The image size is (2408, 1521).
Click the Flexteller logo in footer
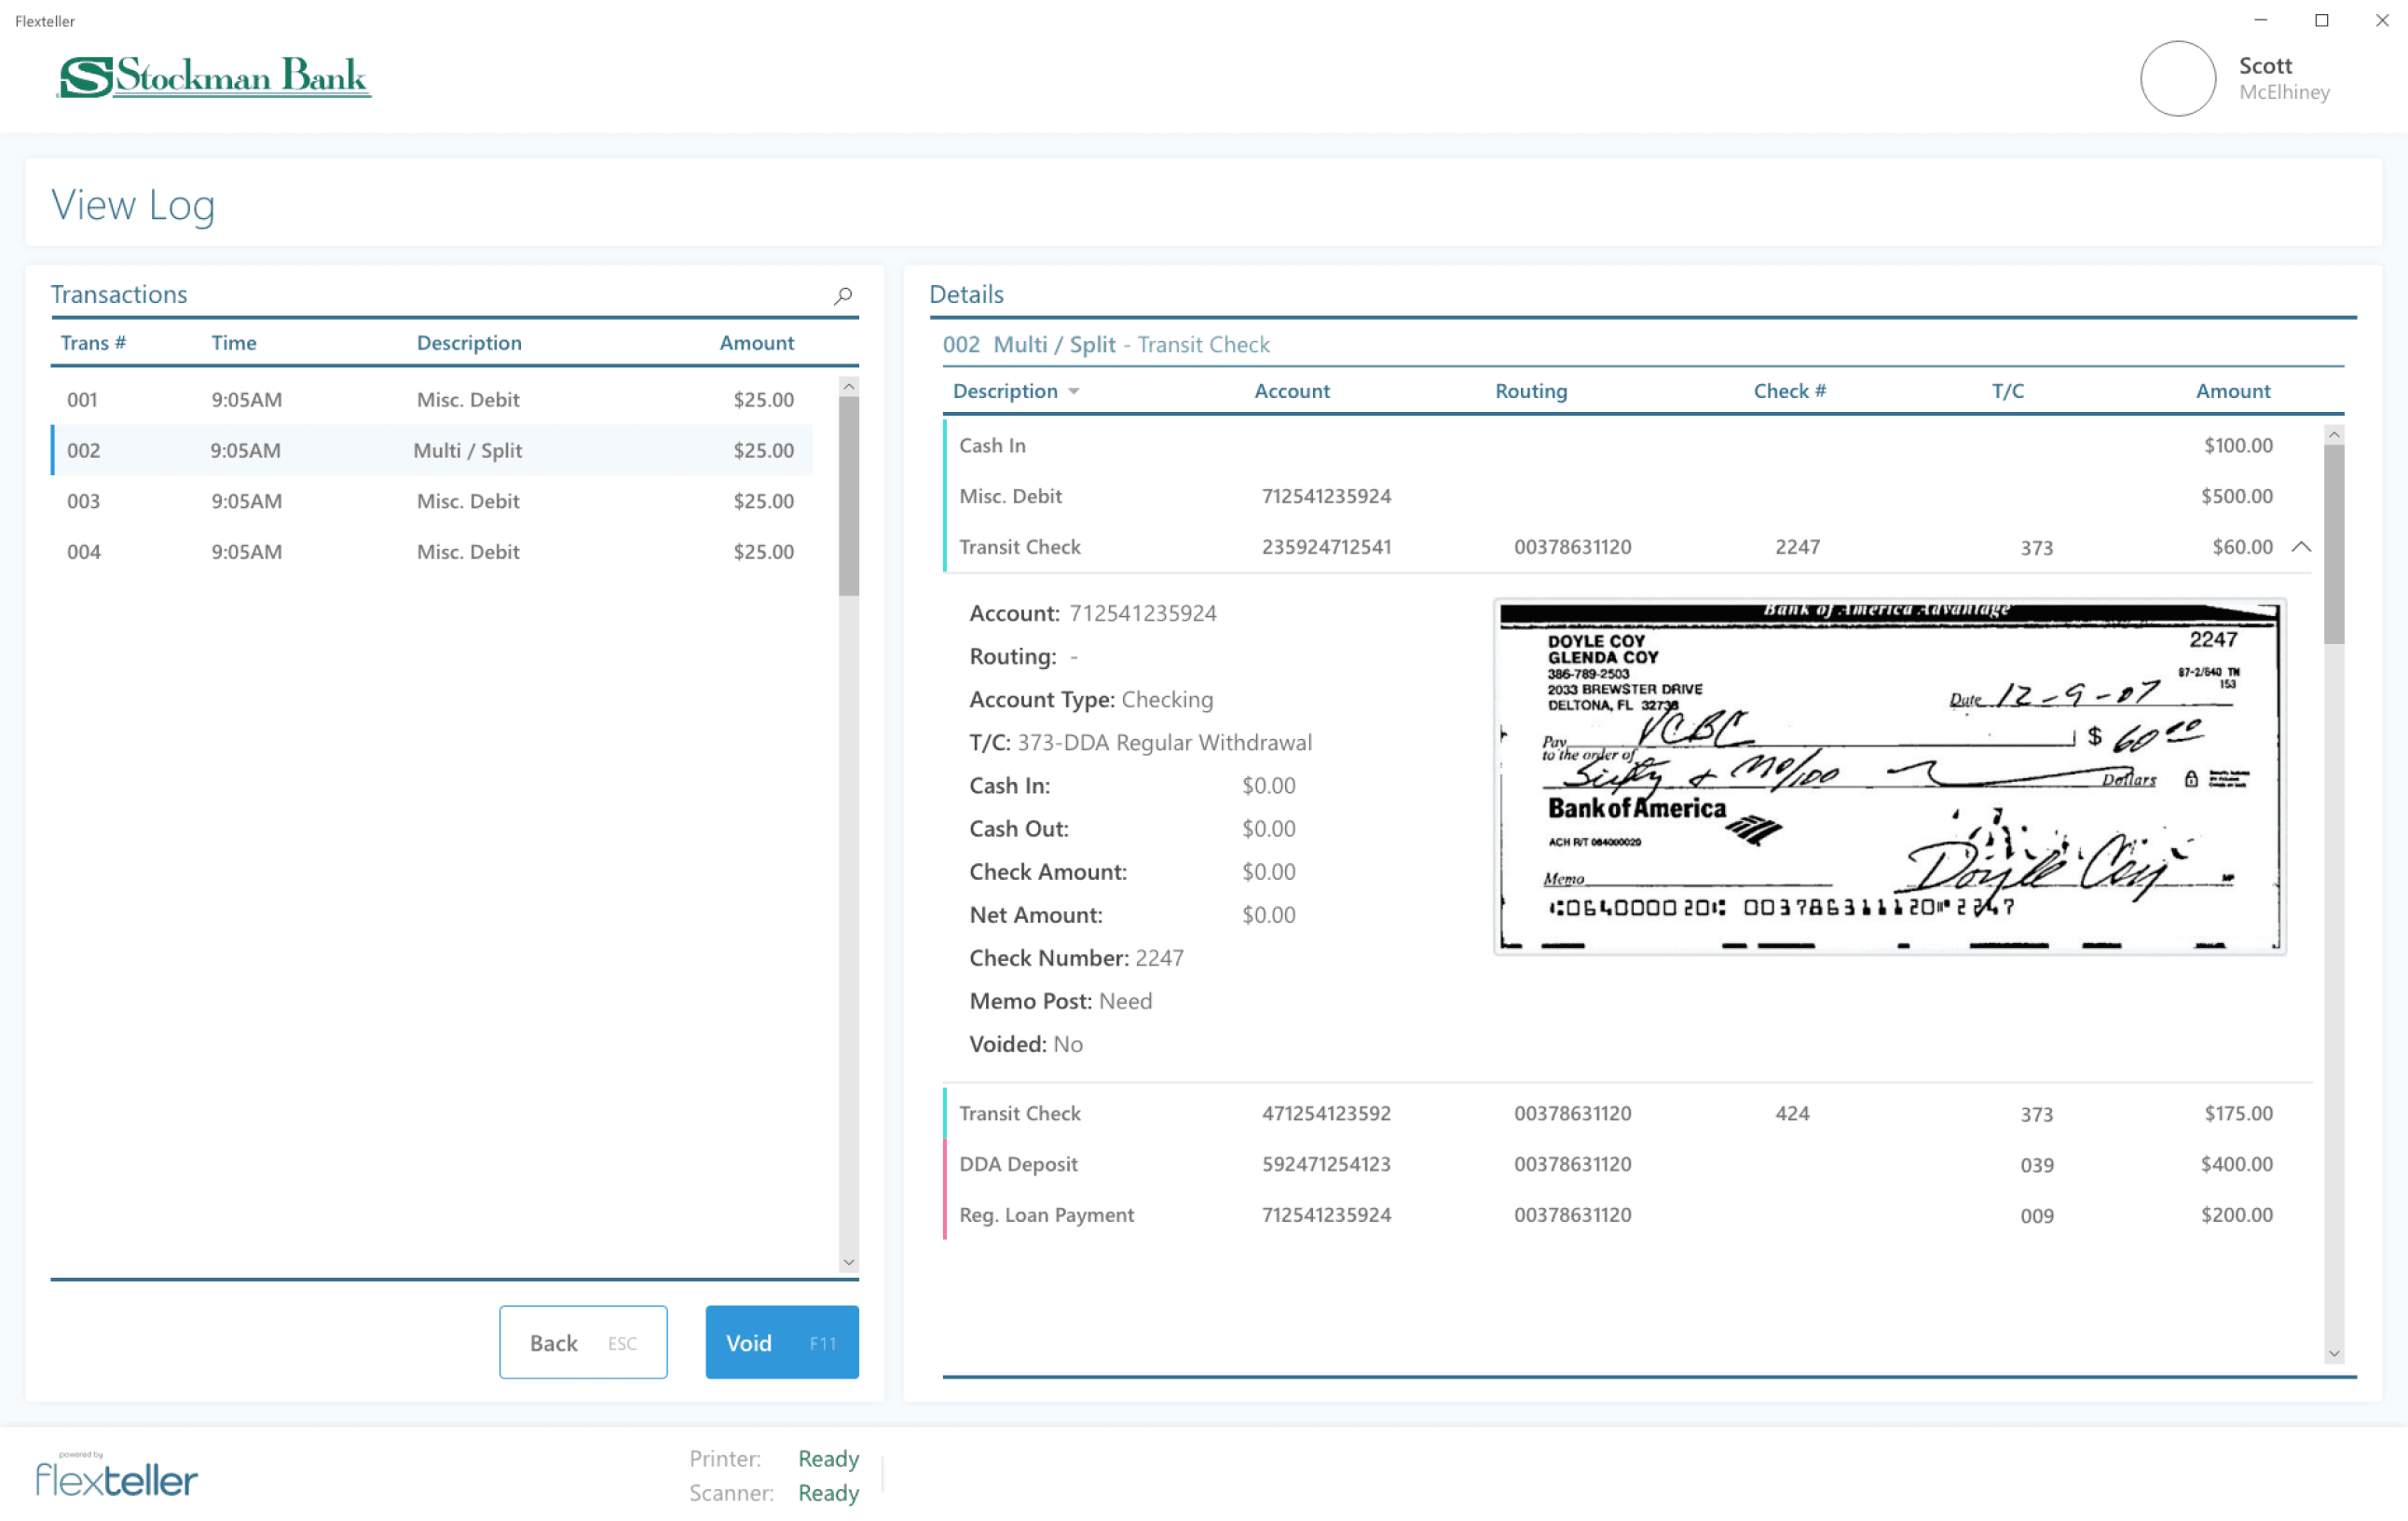116,1474
